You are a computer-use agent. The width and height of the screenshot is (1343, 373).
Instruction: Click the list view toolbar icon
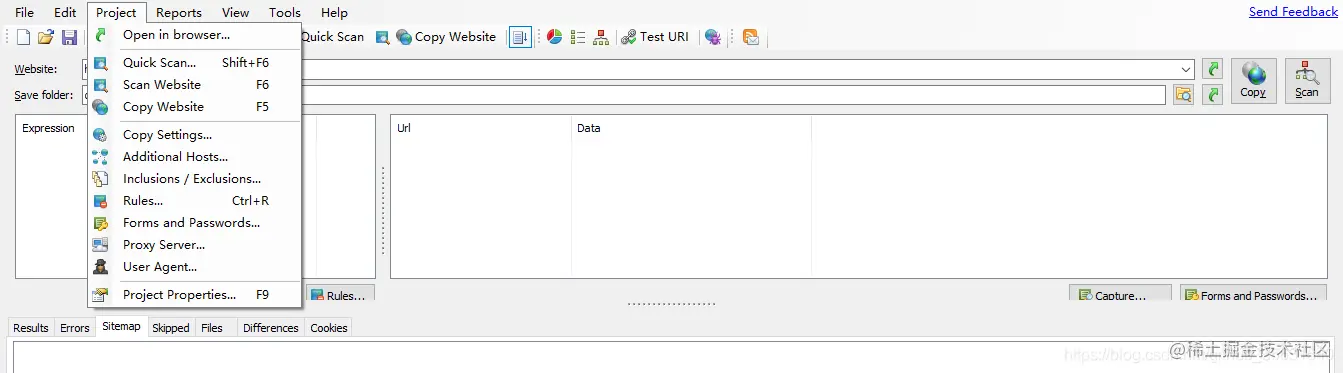tap(578, 37)
